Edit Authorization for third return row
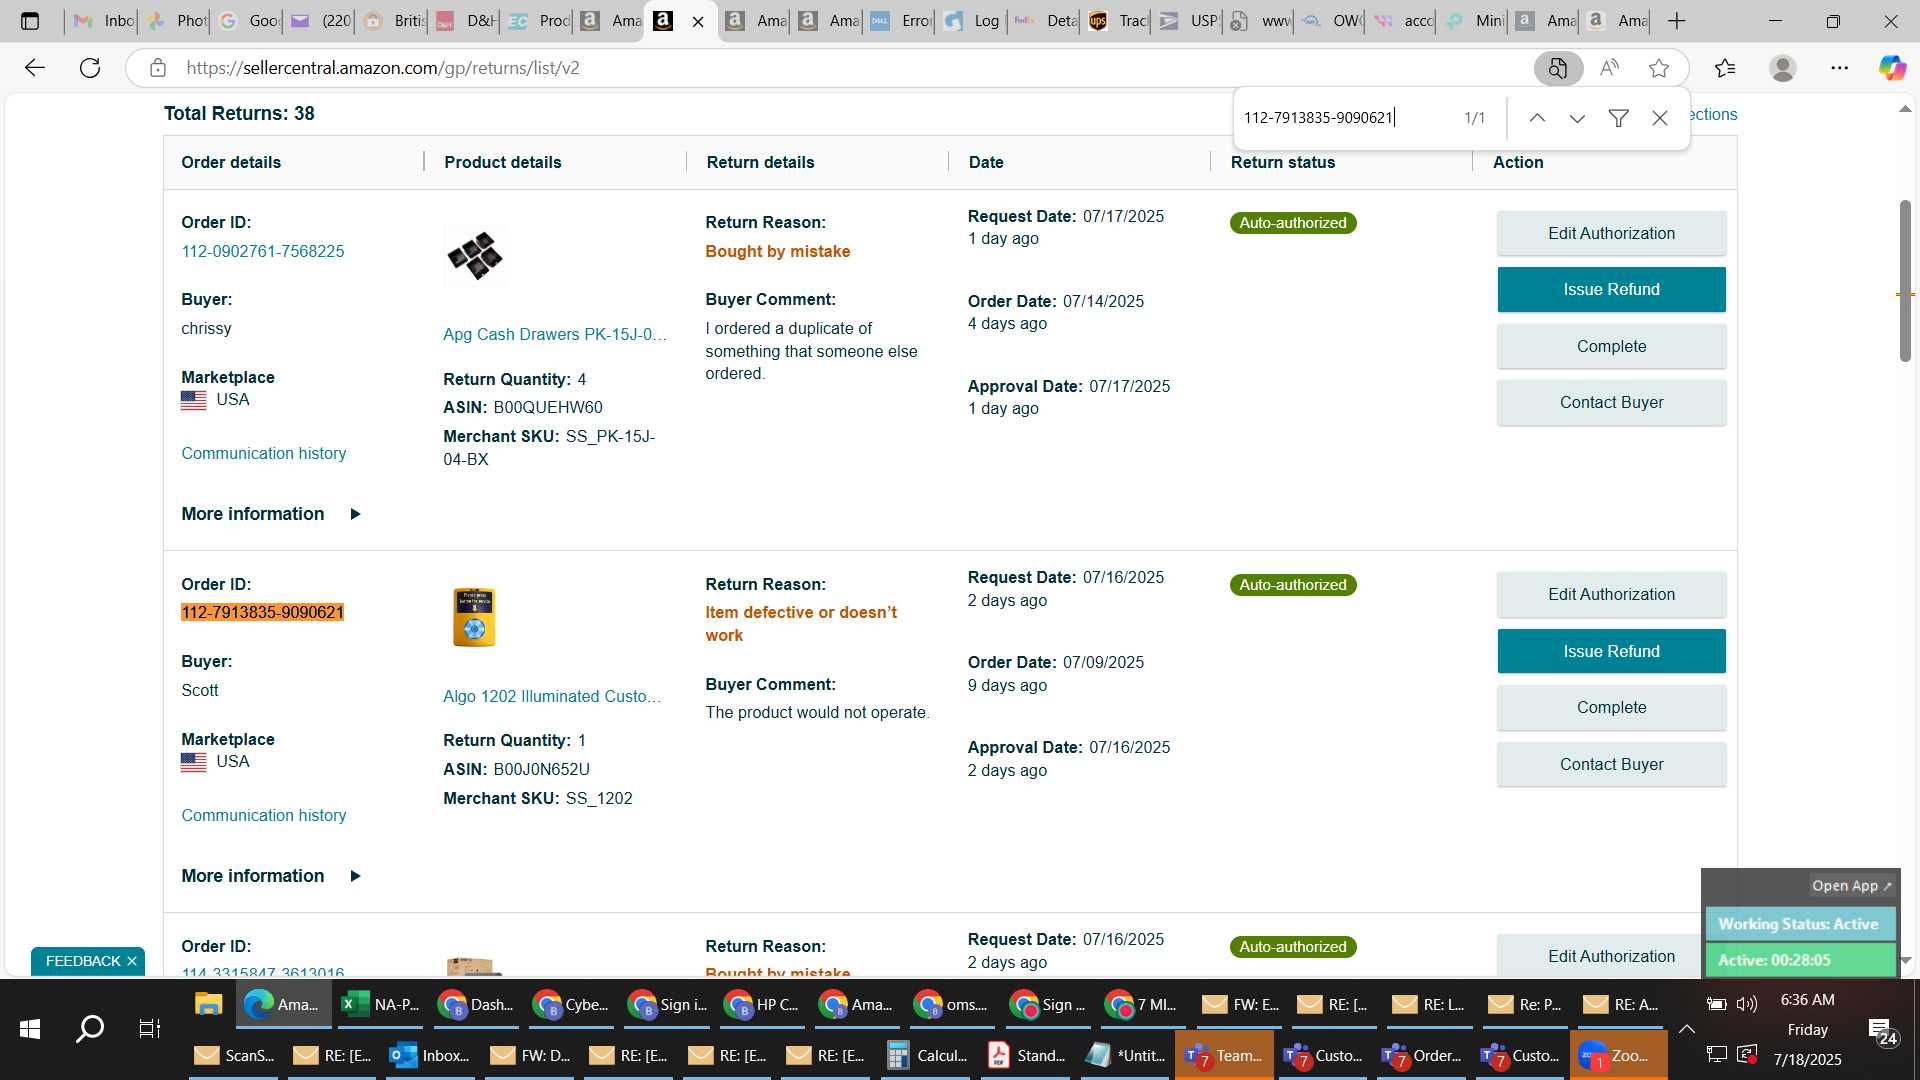This screenshot has width=1920, height=1080. [1611, 956]
